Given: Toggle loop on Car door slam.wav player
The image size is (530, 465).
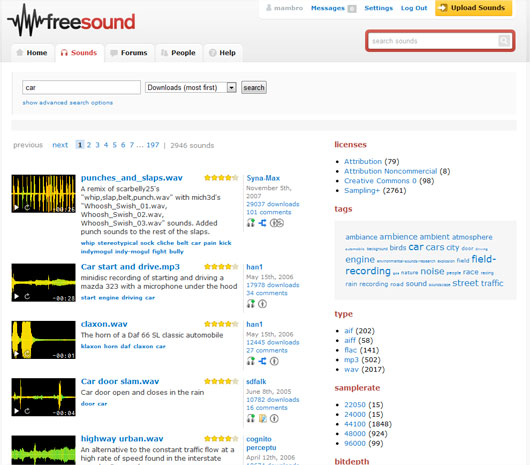Looking at the screenshot, I should pos(27,411).
